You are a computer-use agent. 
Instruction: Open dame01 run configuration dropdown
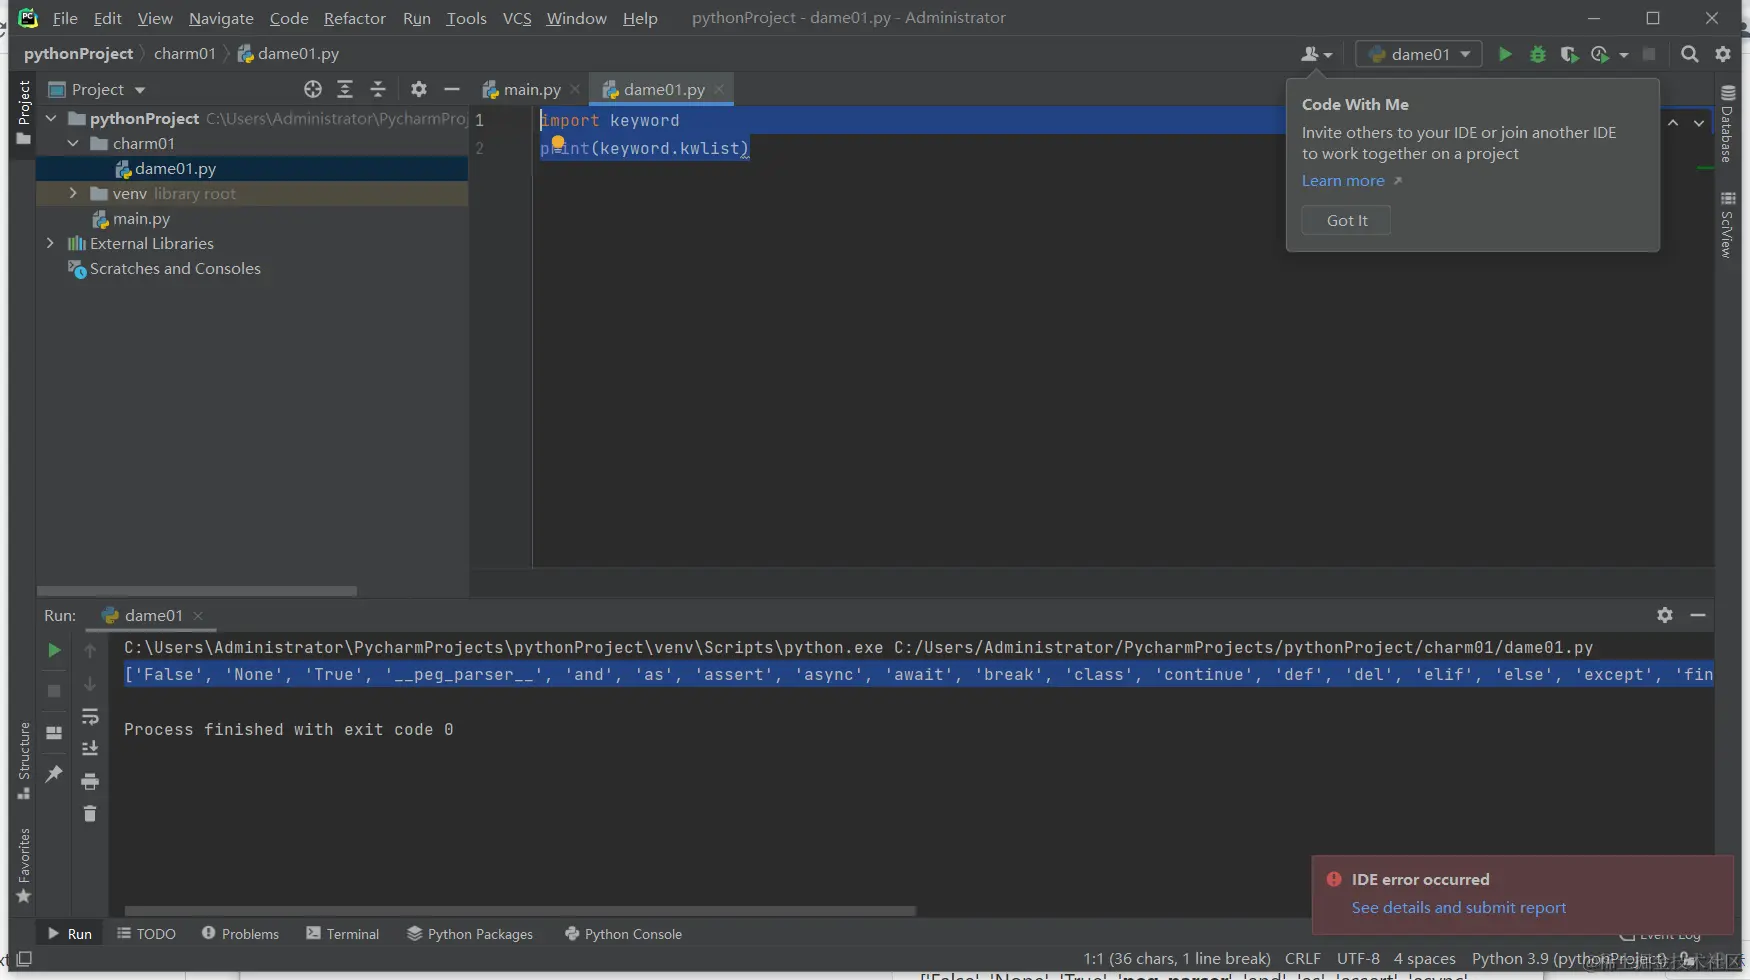tap(1419, 54)
